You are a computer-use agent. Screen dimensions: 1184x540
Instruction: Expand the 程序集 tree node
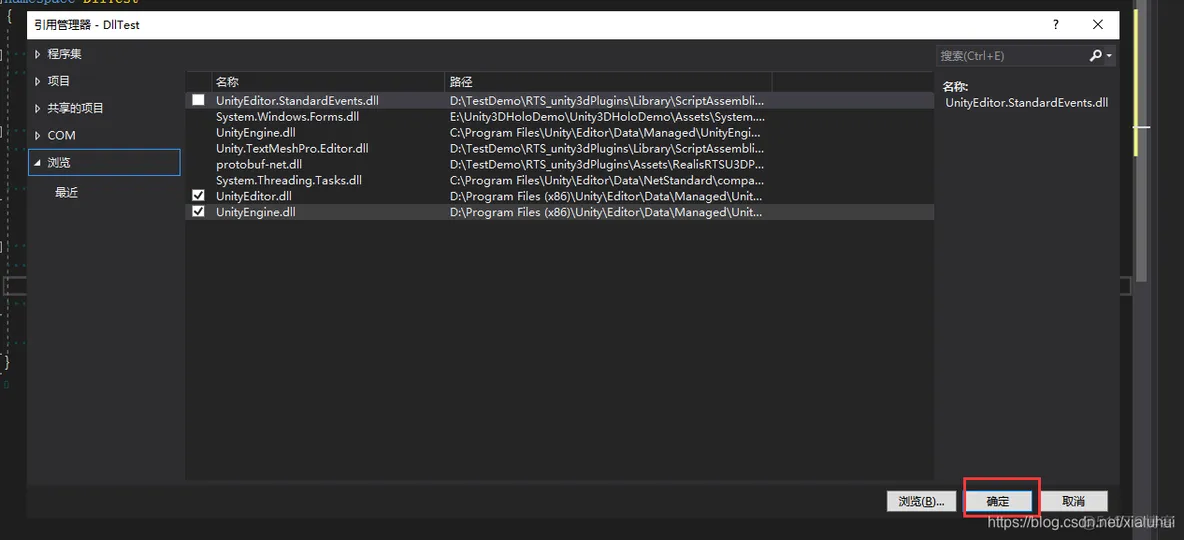coord(38,54)
